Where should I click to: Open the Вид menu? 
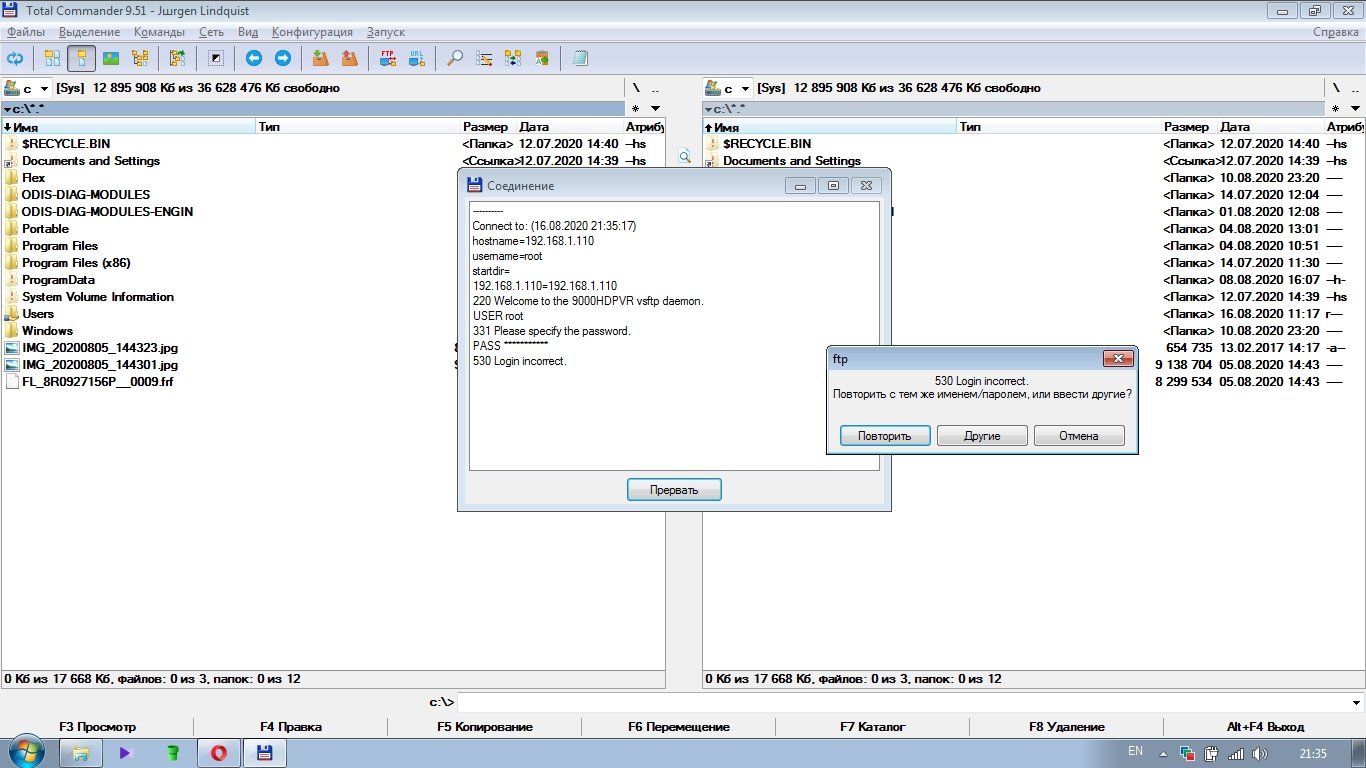248,32
